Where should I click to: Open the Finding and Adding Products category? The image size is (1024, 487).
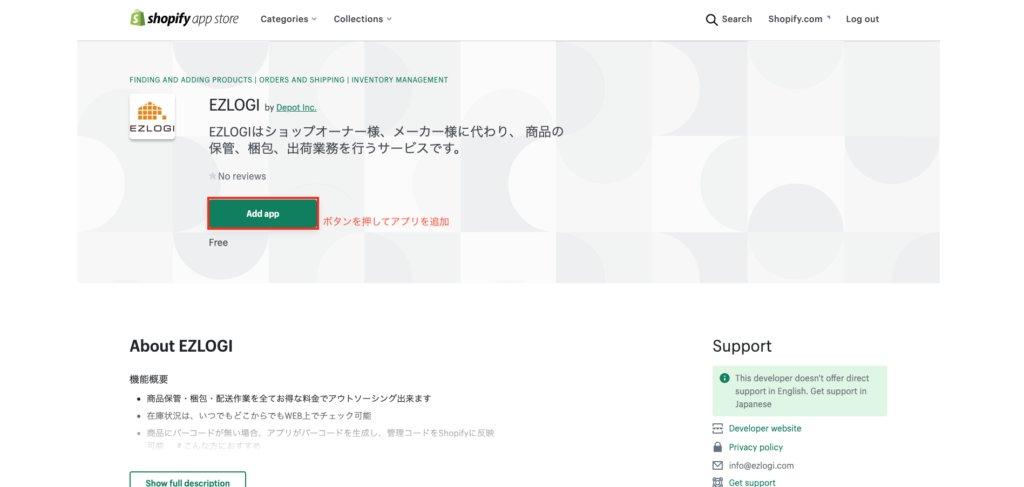point(190,80)
